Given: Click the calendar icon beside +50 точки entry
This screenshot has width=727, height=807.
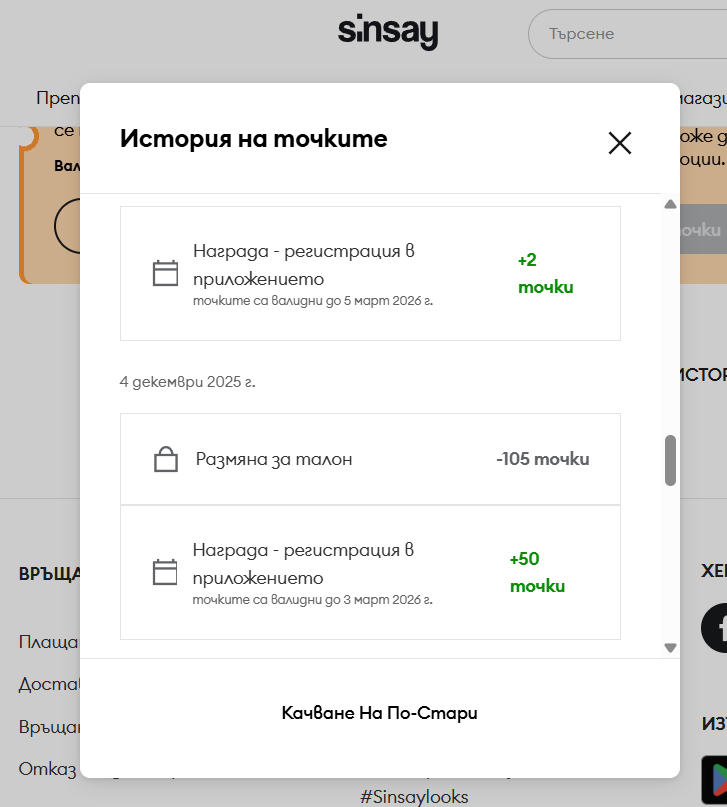Looking at the screenshot, I should point(165,572).
